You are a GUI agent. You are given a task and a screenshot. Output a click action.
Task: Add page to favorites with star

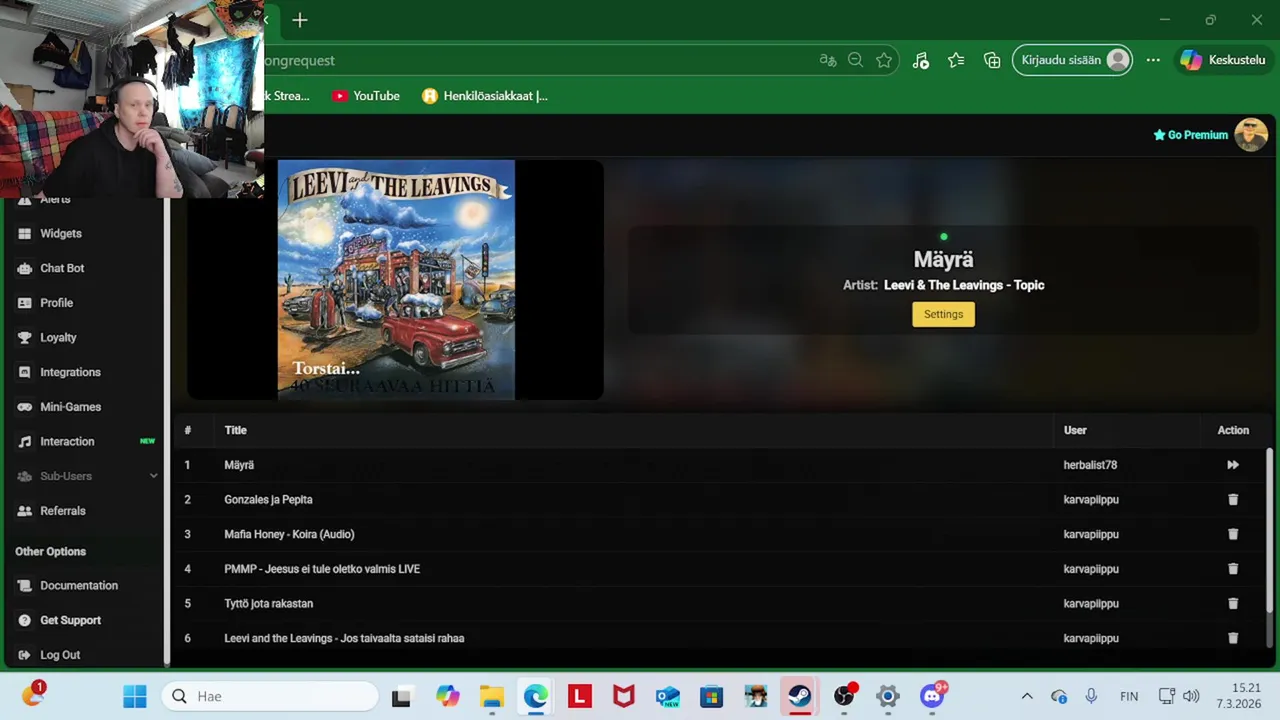point(884,60)
